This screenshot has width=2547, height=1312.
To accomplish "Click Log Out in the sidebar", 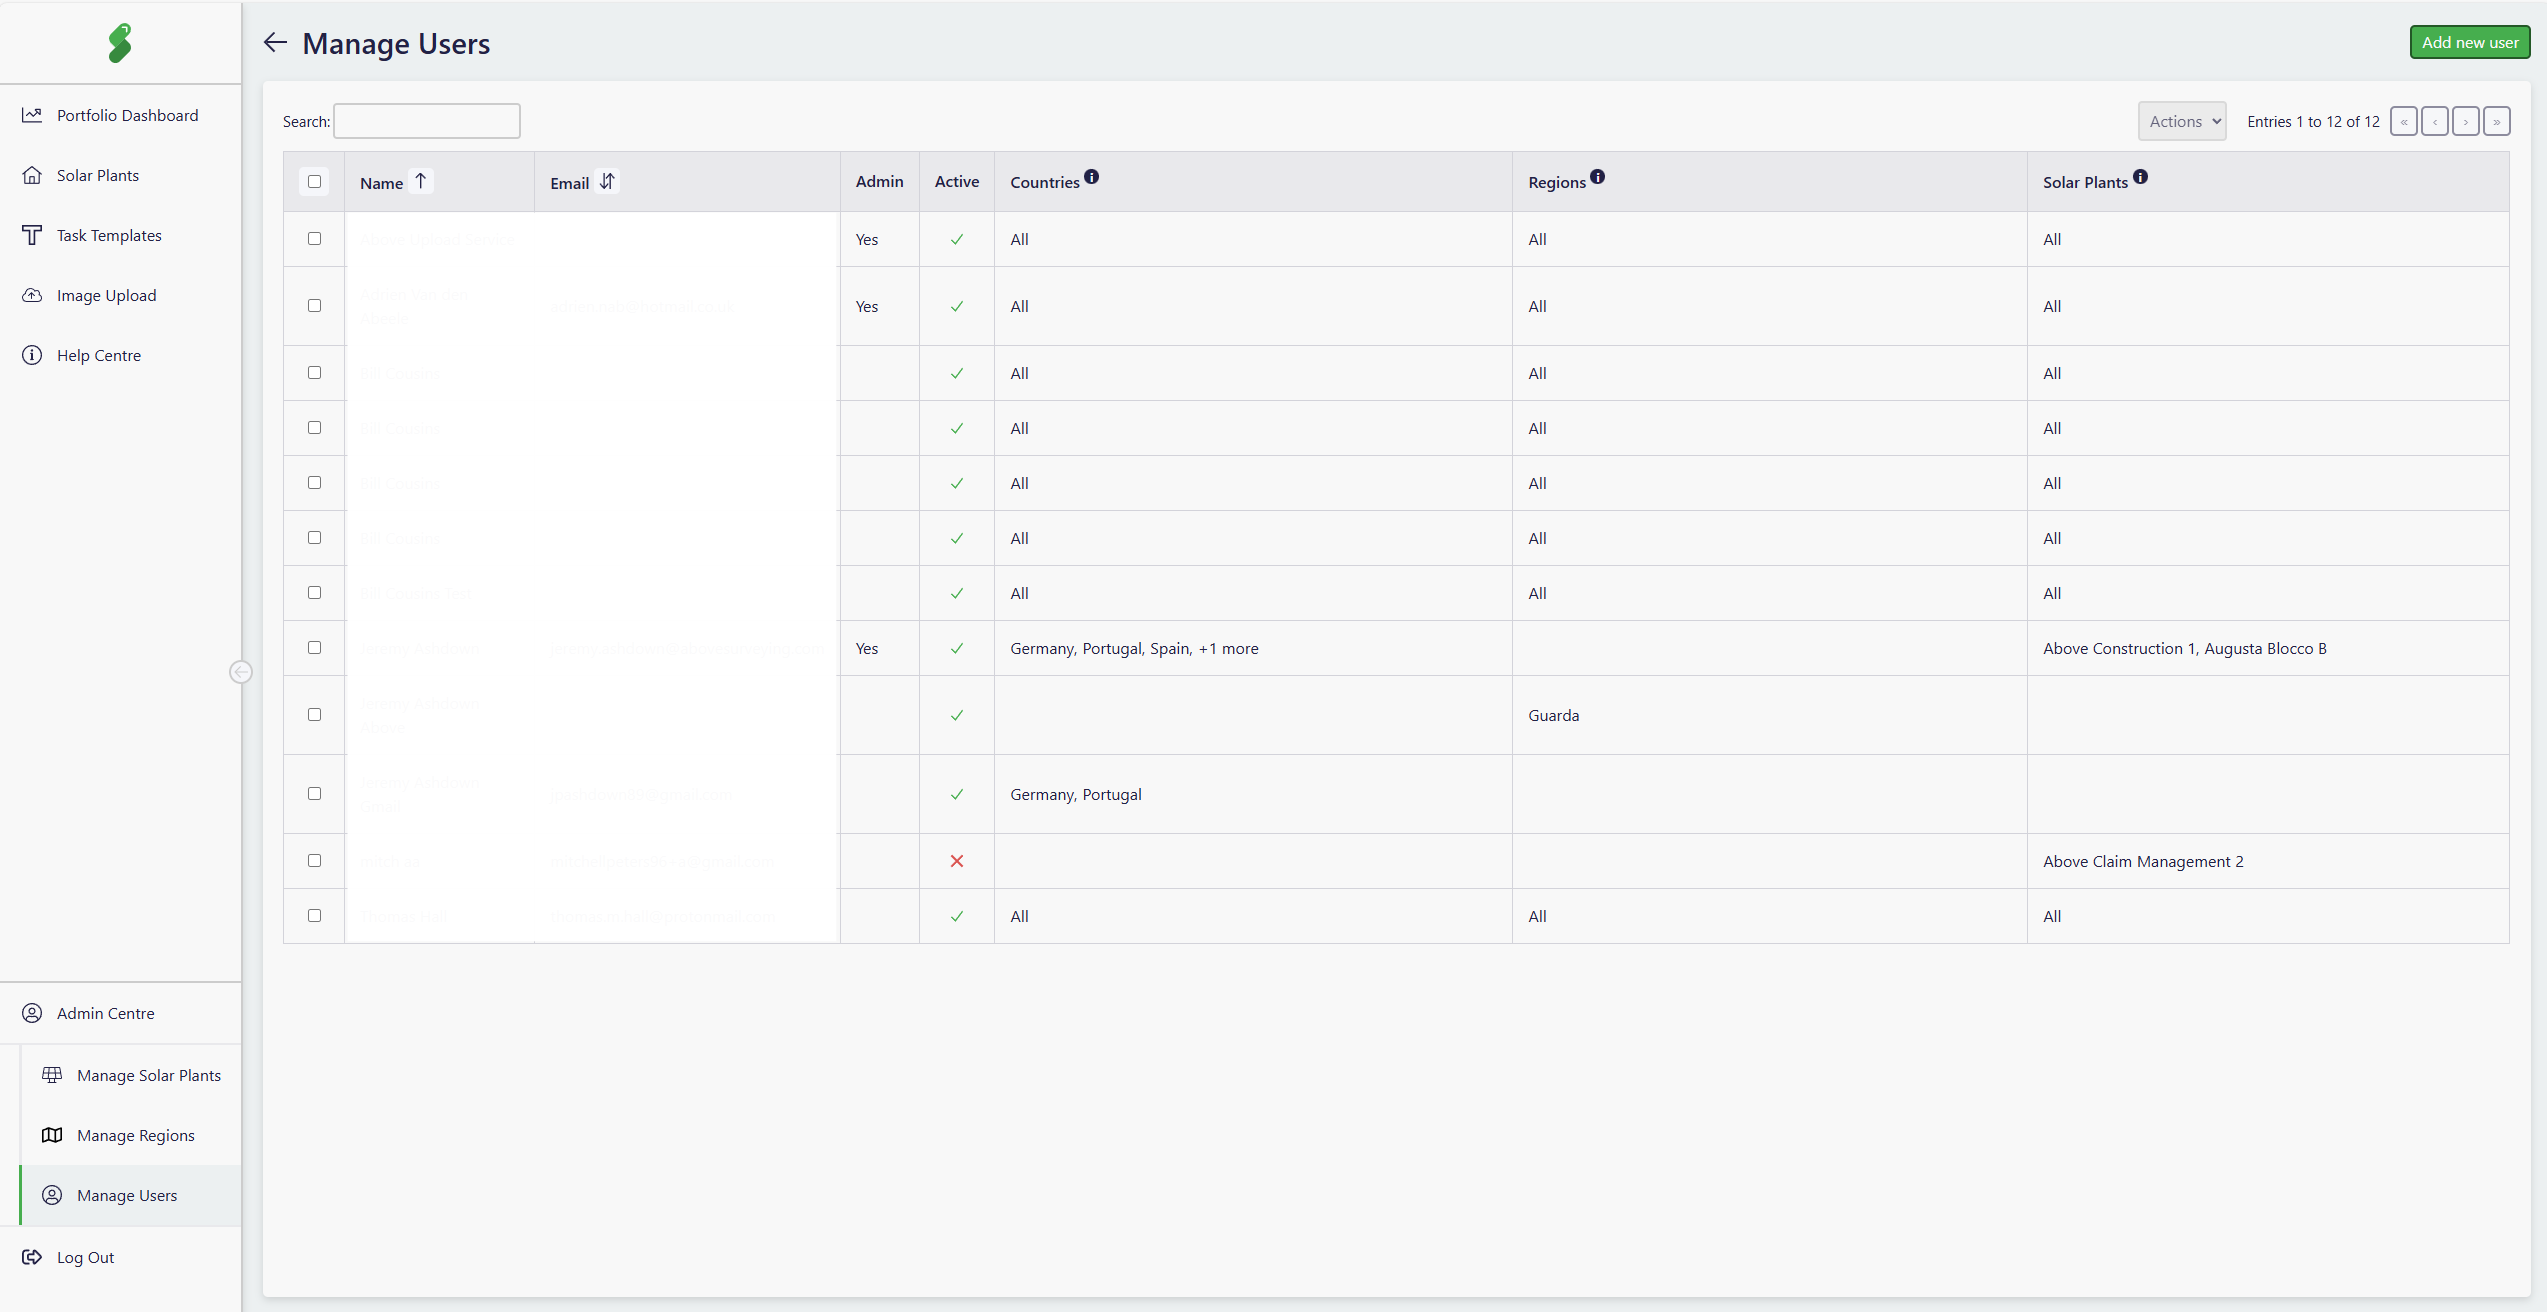I will (x=85, y=1257).
